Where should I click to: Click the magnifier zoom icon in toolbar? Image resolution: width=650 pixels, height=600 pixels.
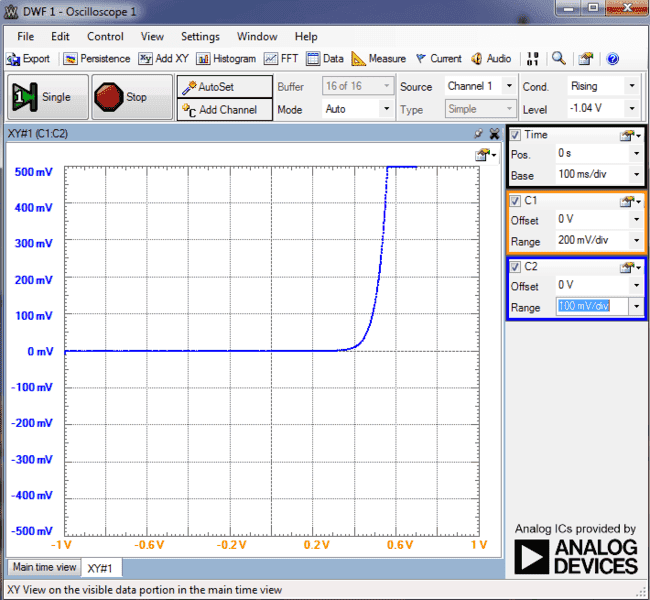(559, 59)
